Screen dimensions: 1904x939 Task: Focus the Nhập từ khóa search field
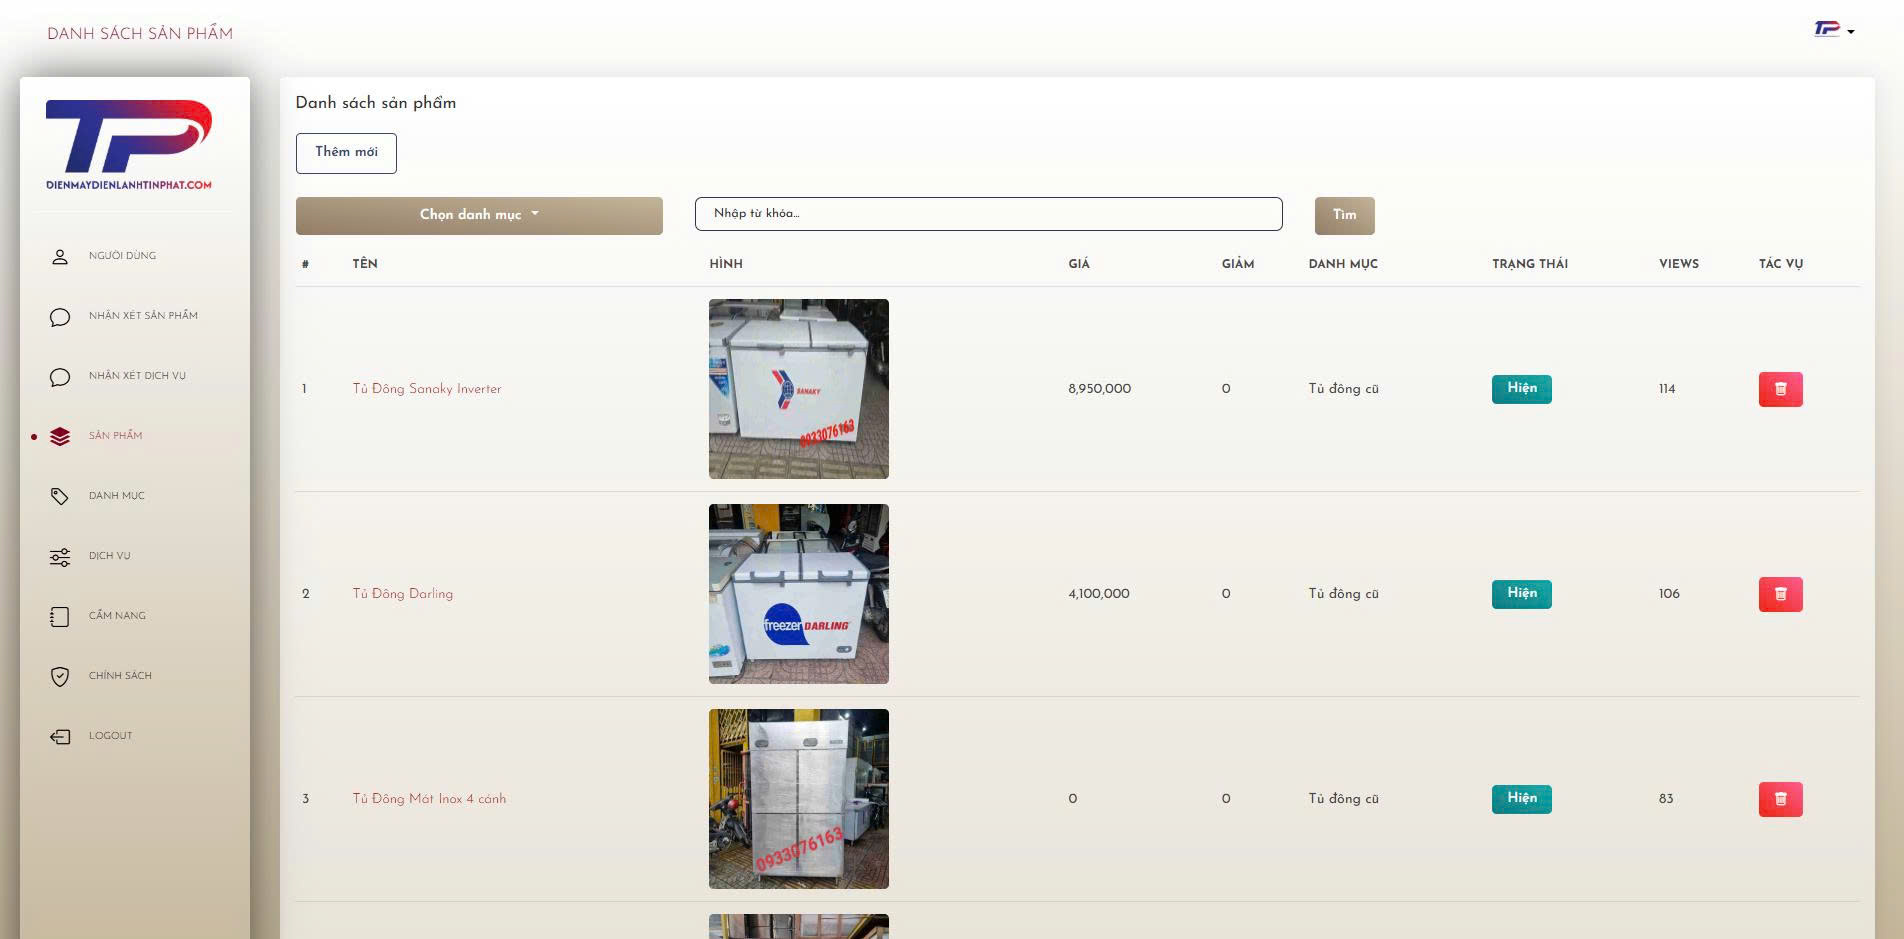tap(988, 214)
